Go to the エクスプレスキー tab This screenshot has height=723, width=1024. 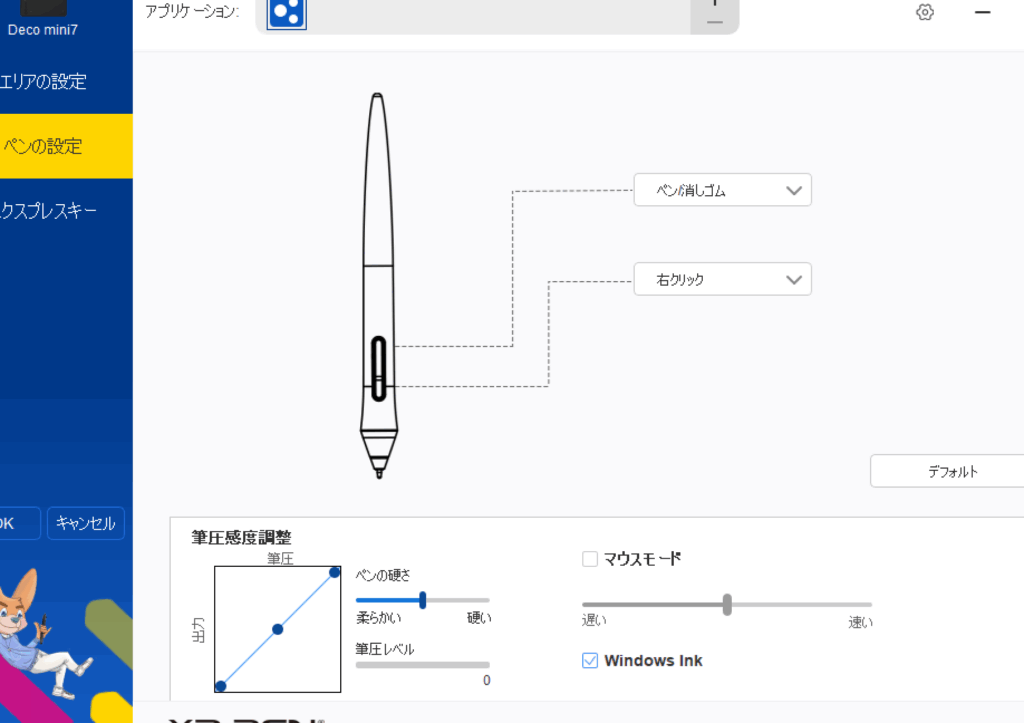(x=66, y=210)
